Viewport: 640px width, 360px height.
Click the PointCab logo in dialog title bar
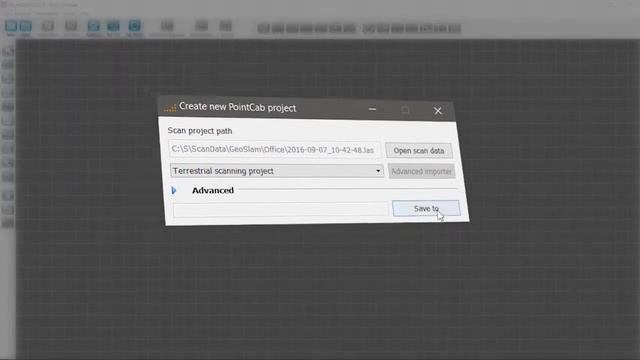(x=170, y=108)
